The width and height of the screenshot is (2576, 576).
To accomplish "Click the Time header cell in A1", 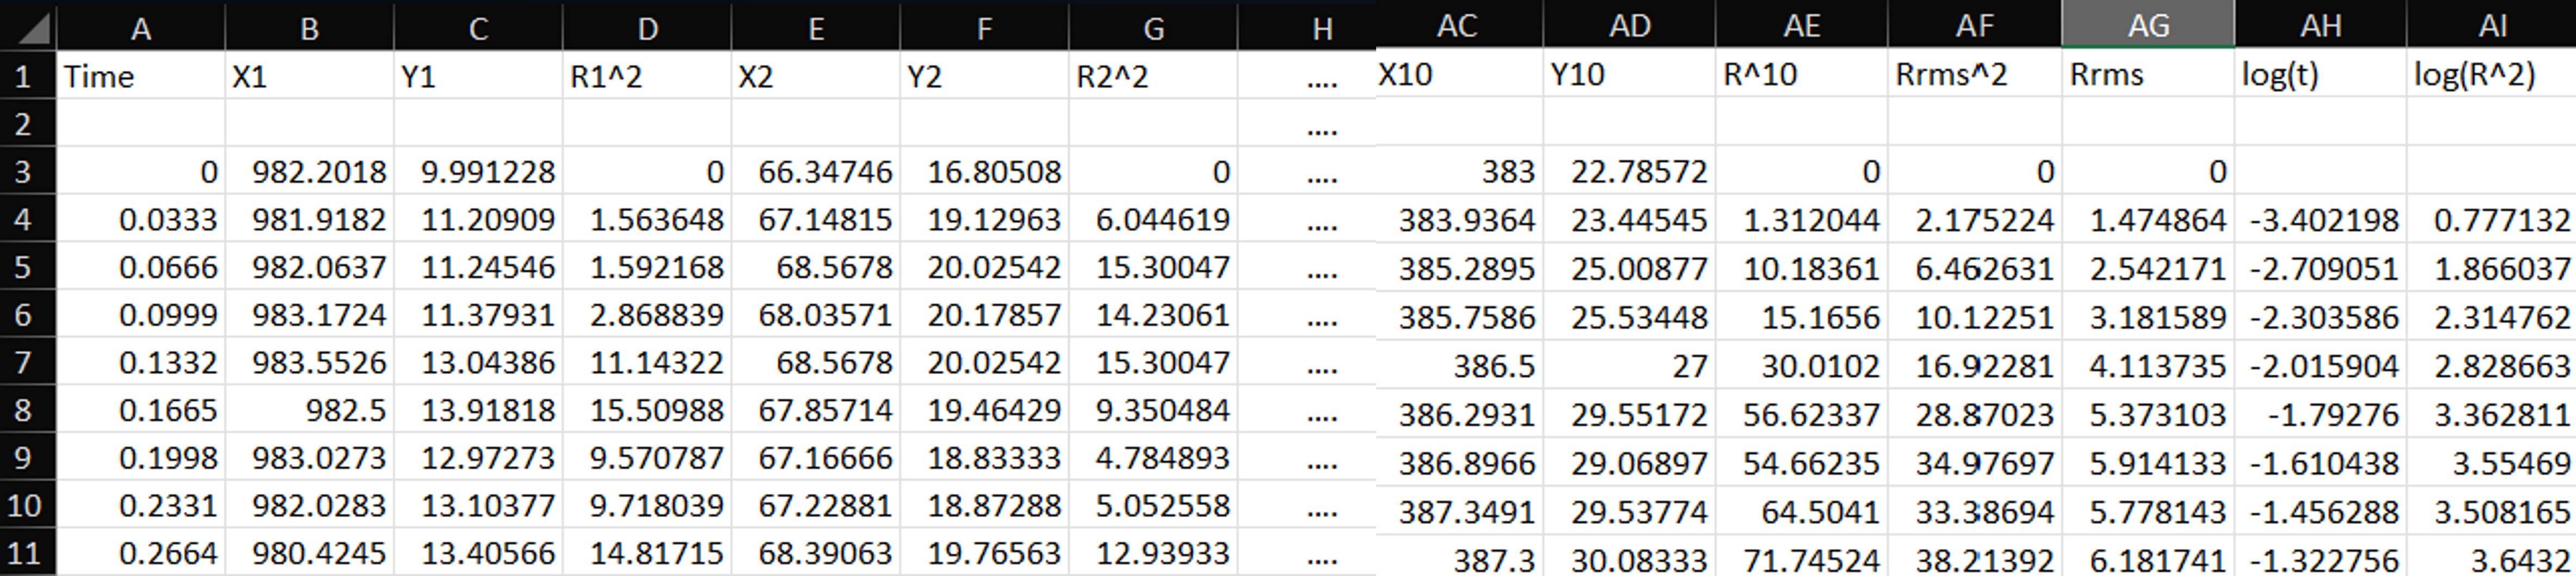I will (x=140, y=76).
